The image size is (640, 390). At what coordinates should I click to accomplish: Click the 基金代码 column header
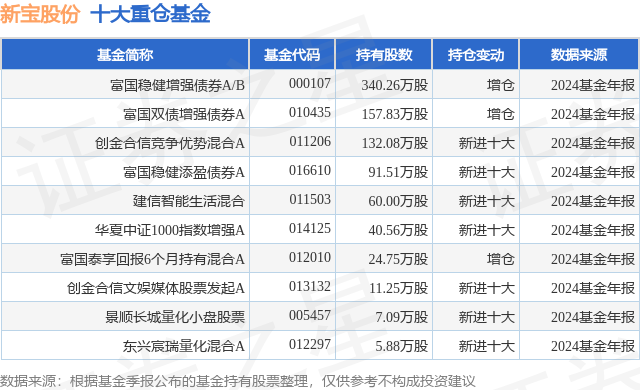pyautogui.click(x=292, y=55)
